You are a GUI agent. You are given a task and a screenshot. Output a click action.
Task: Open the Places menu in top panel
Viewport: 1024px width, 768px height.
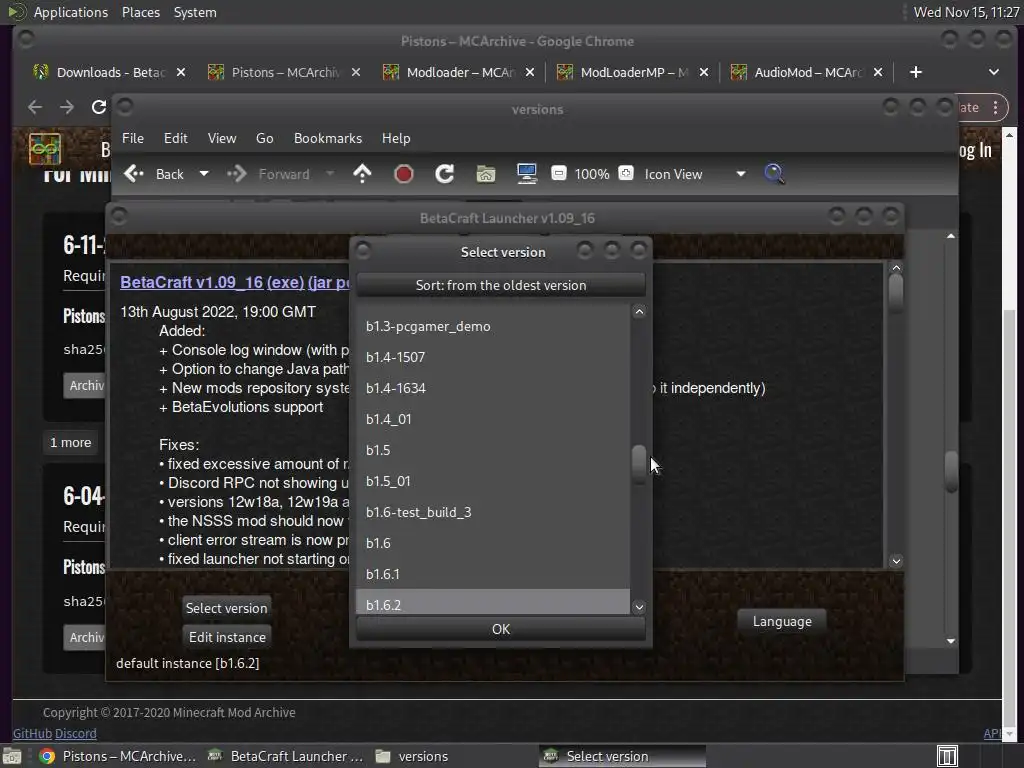coord(140,12)
